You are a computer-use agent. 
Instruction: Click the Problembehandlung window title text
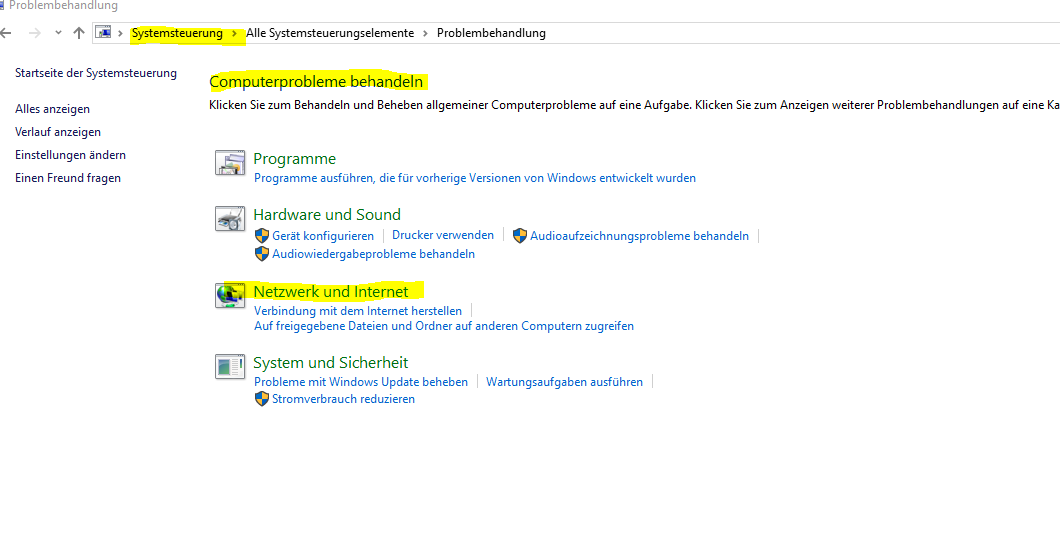coord(63,5)
